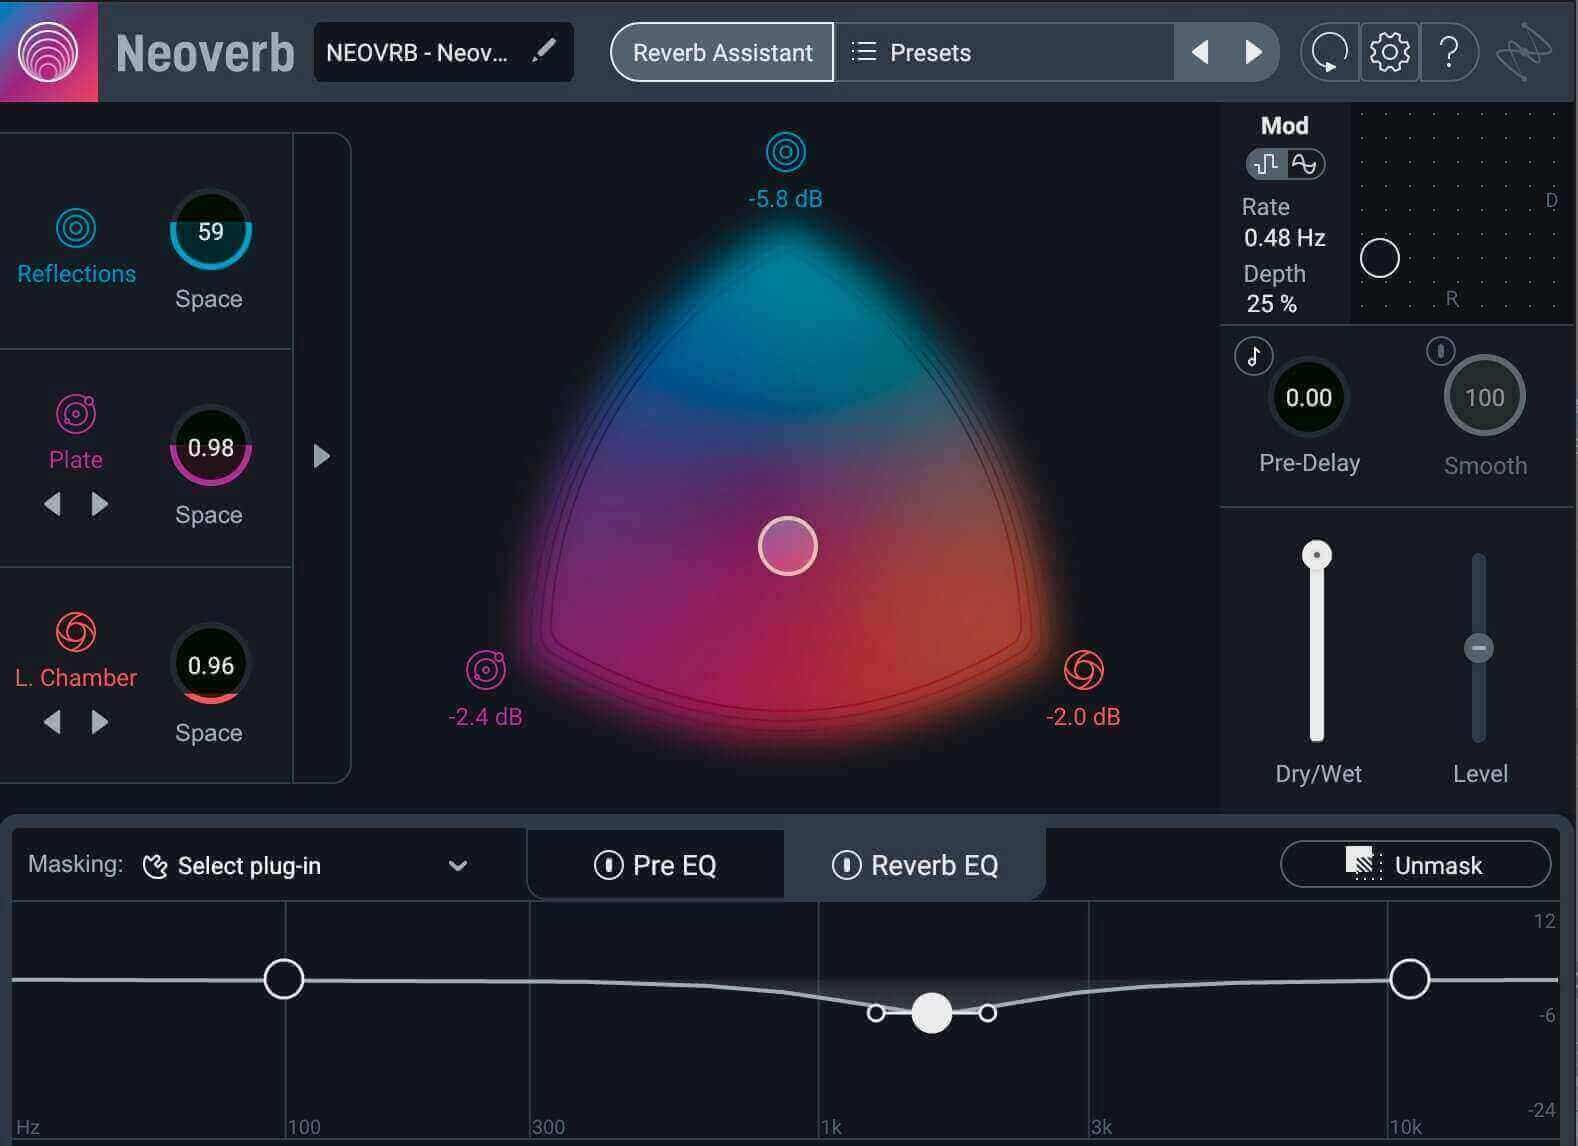Click Reflections icon atop the blend pad
Screen dimensions: 1578x1146
pos(786,152)
